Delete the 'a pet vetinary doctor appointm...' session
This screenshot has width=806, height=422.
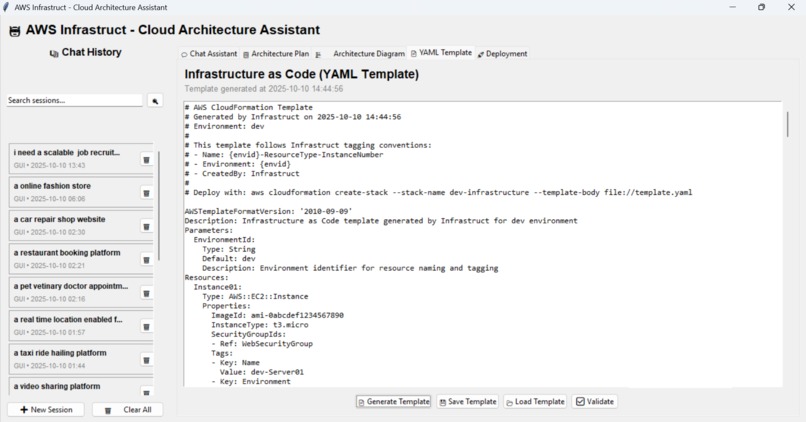click(x=146, y=293)
